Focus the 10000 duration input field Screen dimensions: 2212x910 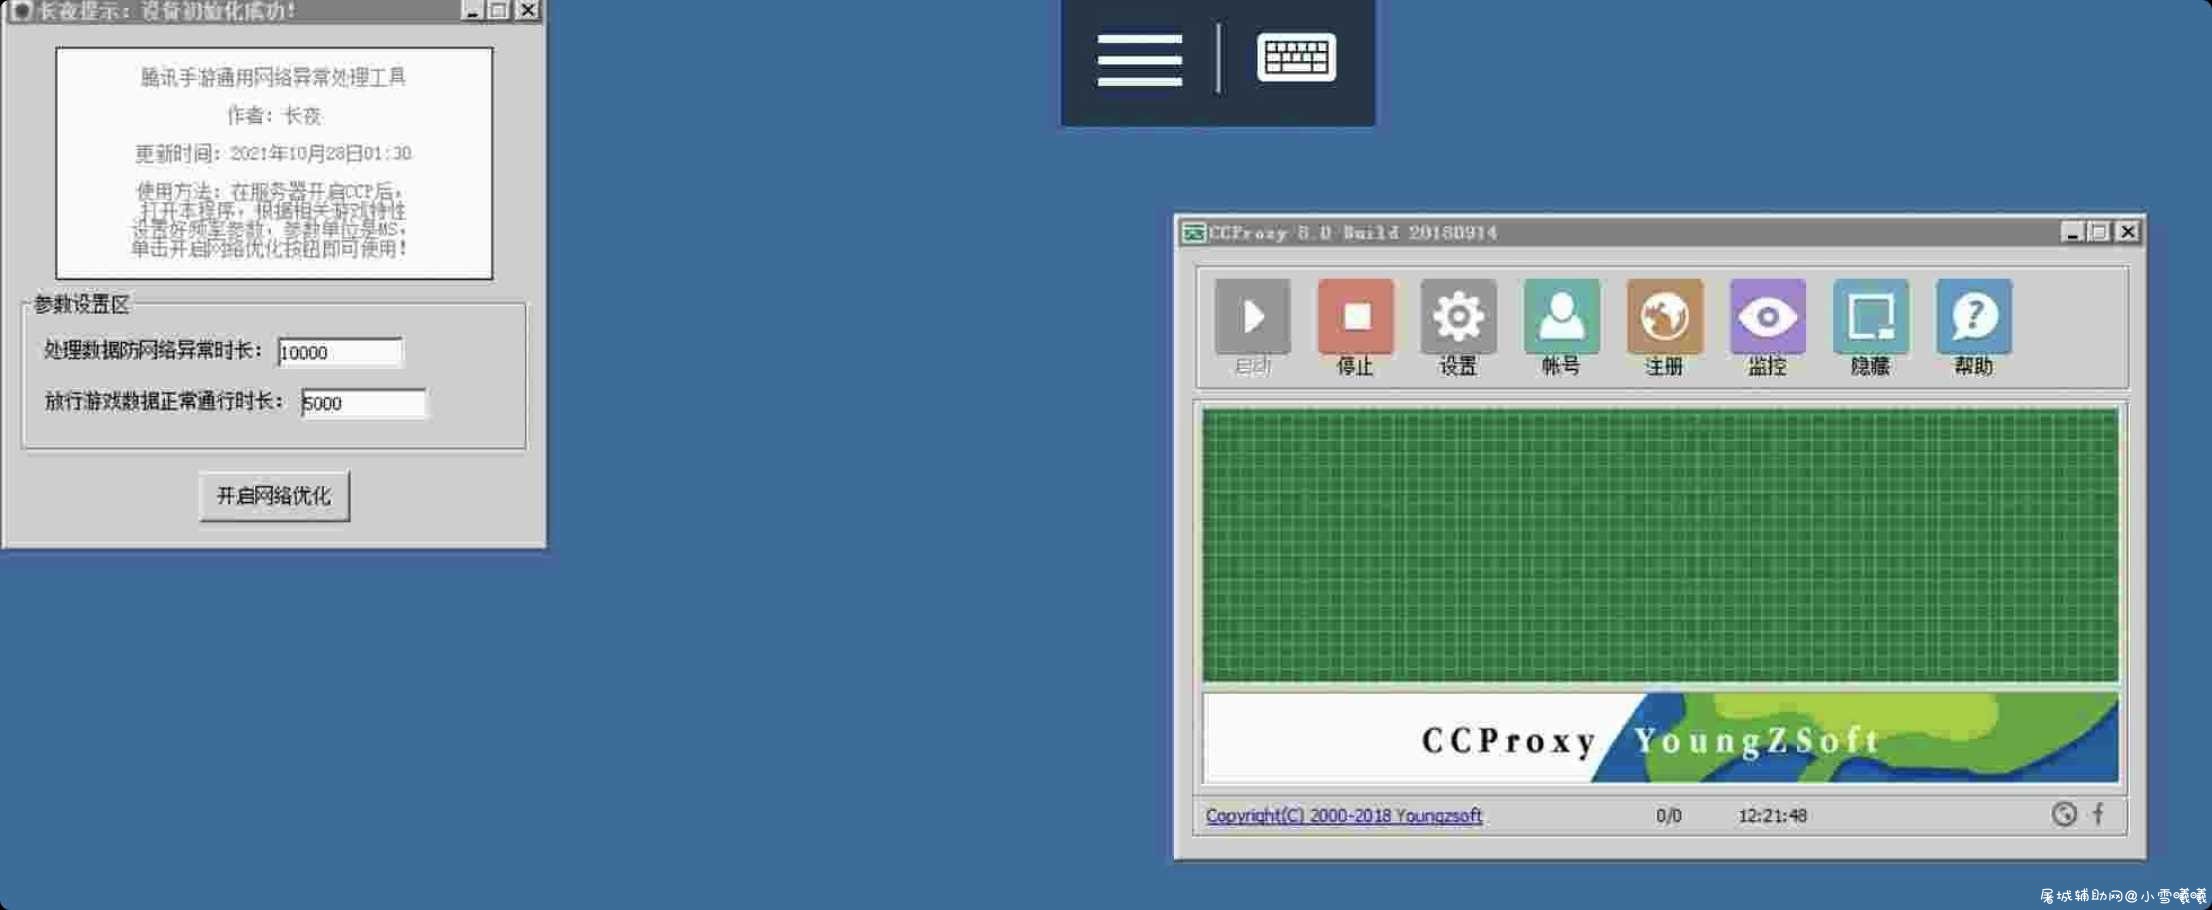[x=340, y=352]
